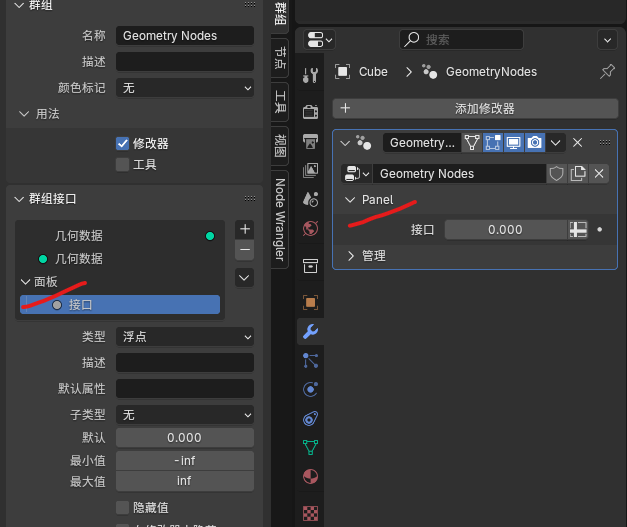
Task: Switch to the 视图 sidebar tab
Action: [280, 146]
